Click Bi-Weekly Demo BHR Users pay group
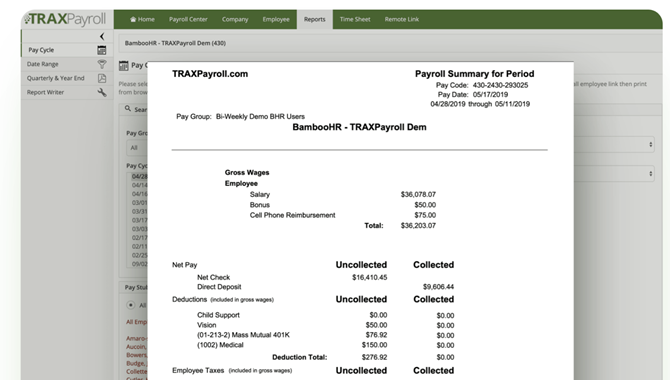 pyautogui.click(x=260, y=116)
